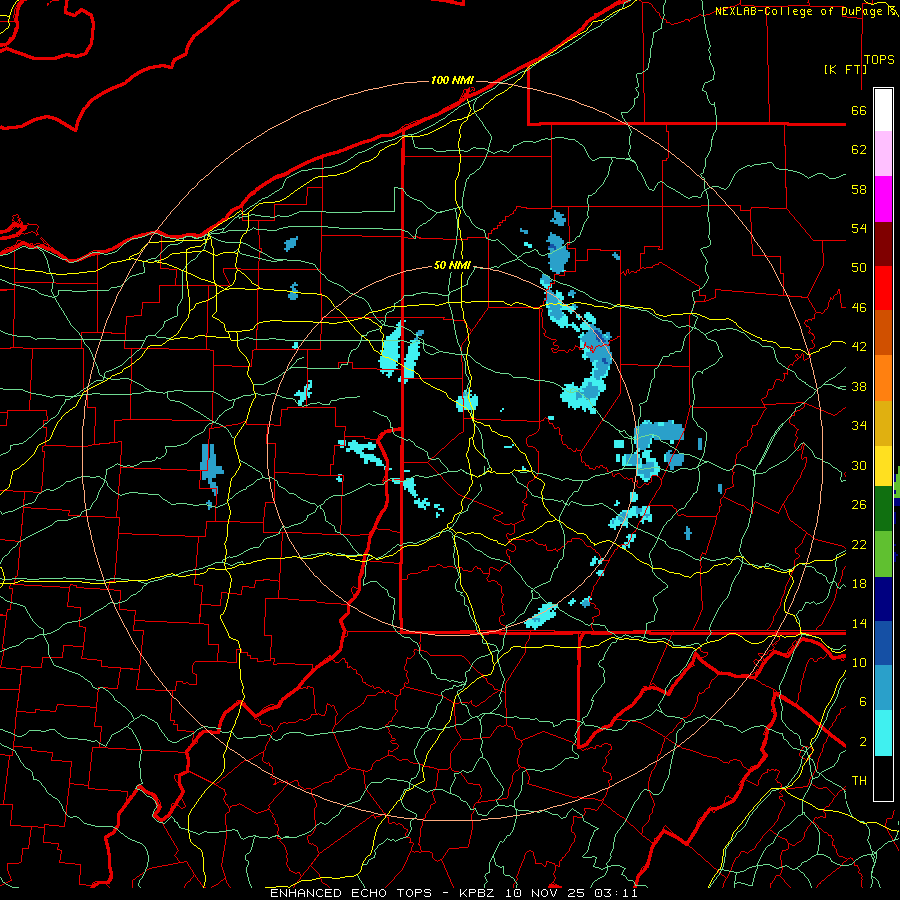This screenshot has height=900, width=900.
Task: Click the 18 legend scale label
Action: (859, 584)
